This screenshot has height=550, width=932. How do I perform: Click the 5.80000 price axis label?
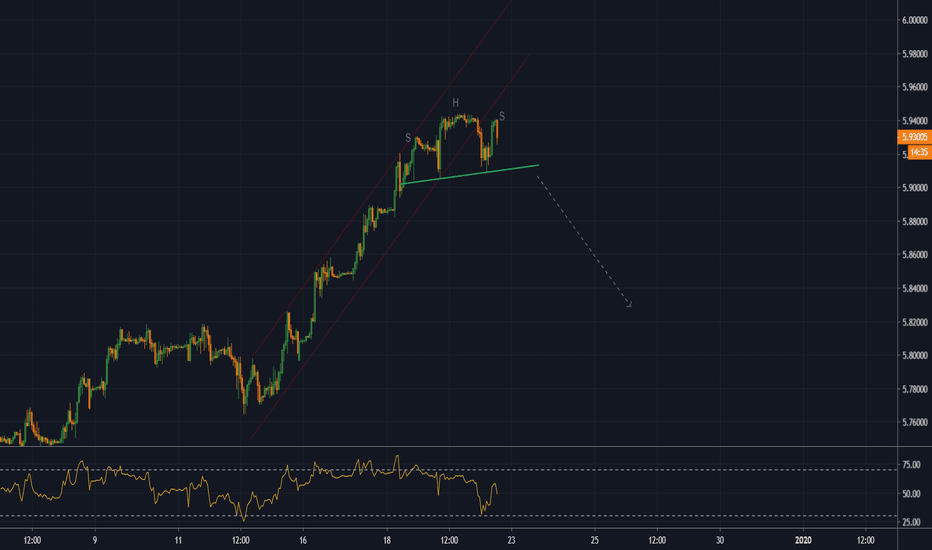point(912,356)
